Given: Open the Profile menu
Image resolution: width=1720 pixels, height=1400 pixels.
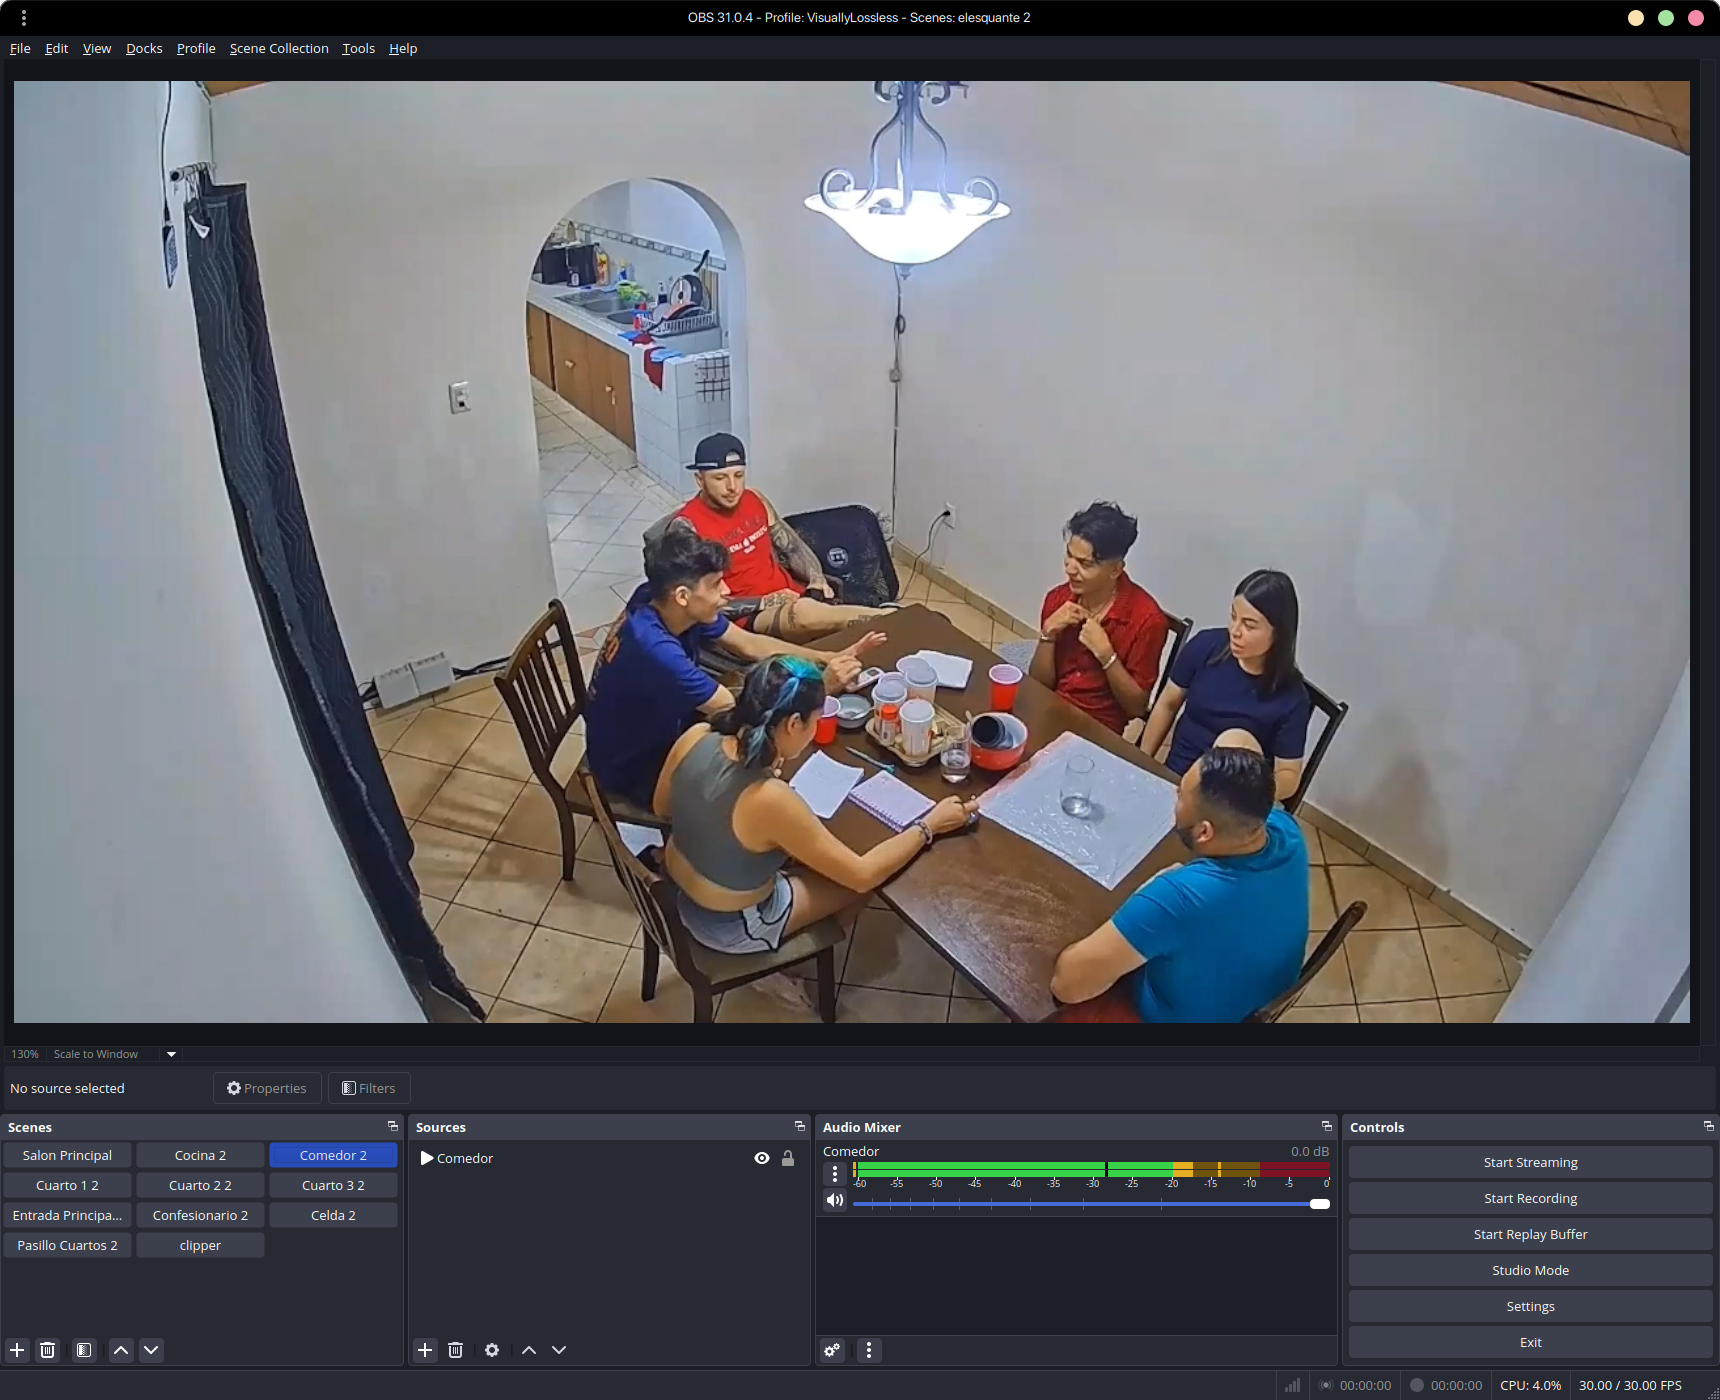Looking at the screenshot, I should point(196,48).
